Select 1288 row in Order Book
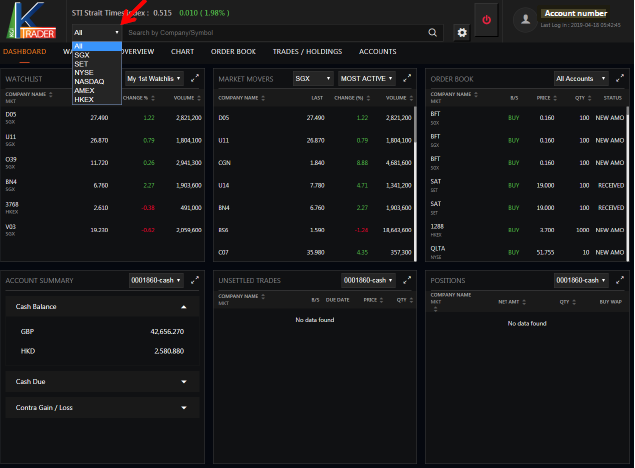 527,230
